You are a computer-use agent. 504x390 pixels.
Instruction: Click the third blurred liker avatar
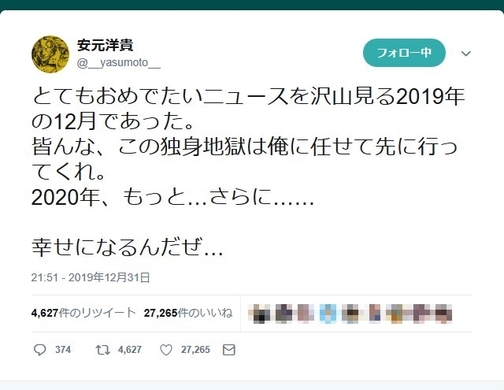(x=304, y=314)
